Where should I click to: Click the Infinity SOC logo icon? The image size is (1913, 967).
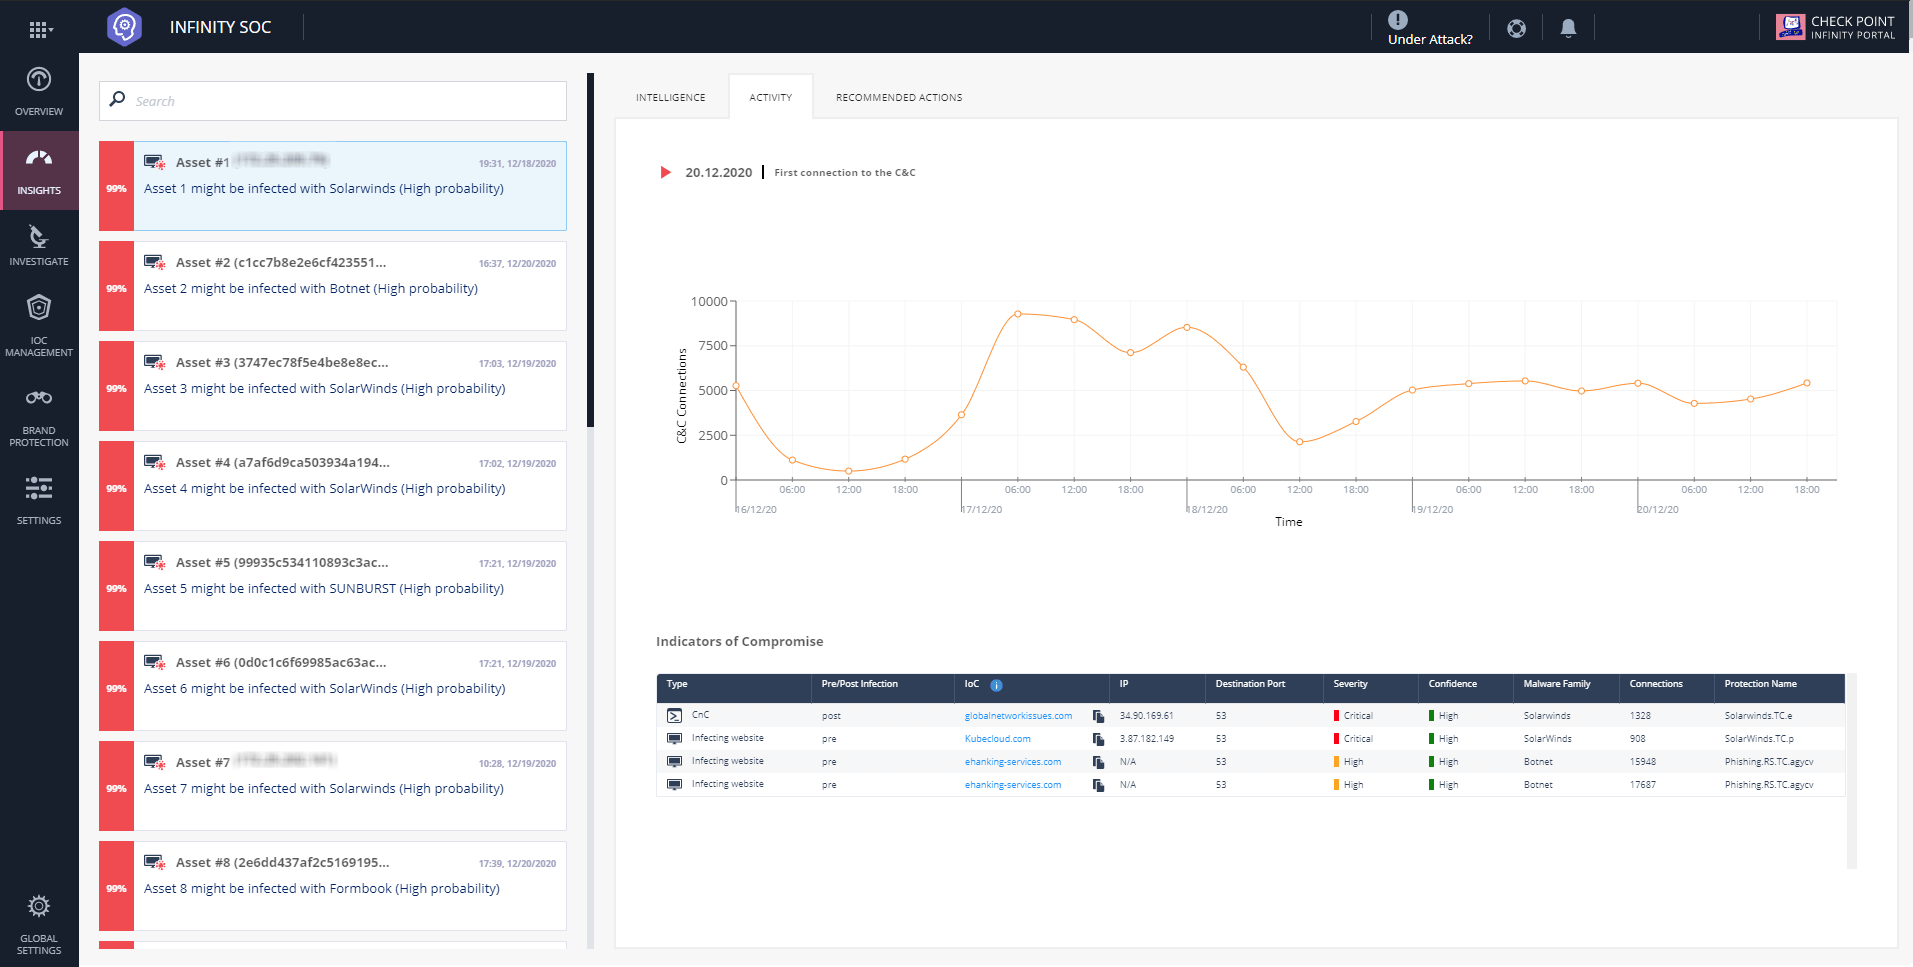coord(124,27)
